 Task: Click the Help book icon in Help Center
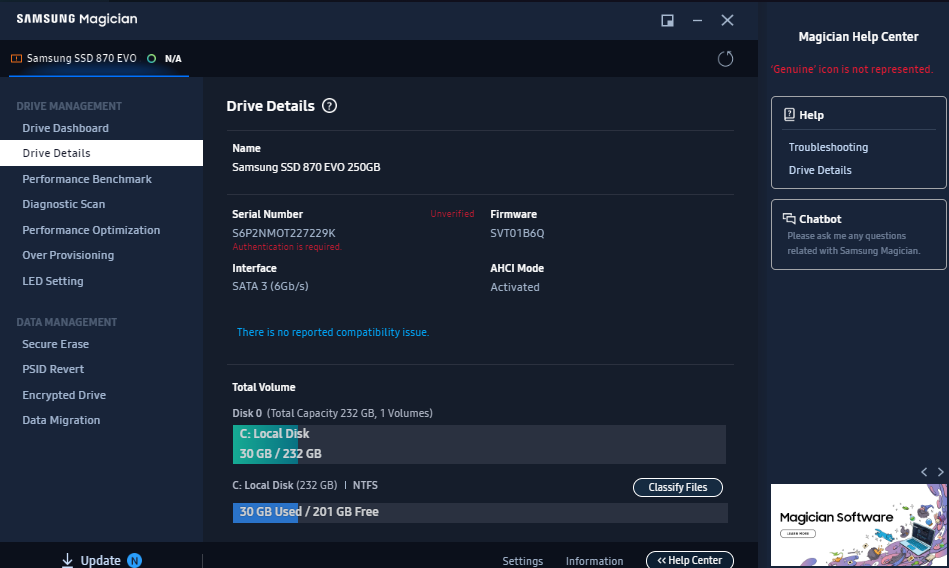click(789, 114)
